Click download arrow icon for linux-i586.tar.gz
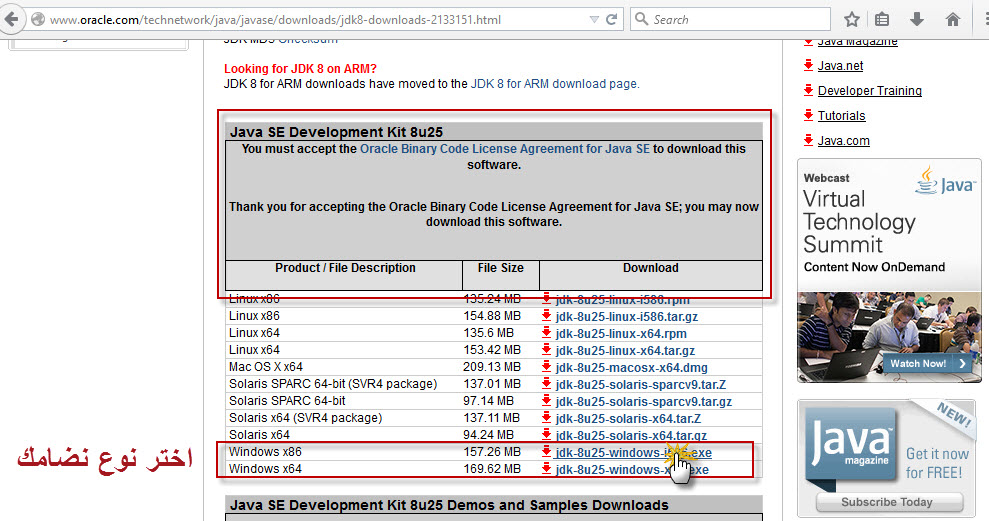Image resolution: width=989 pixels, height=521 pixels. pos(546,316)
